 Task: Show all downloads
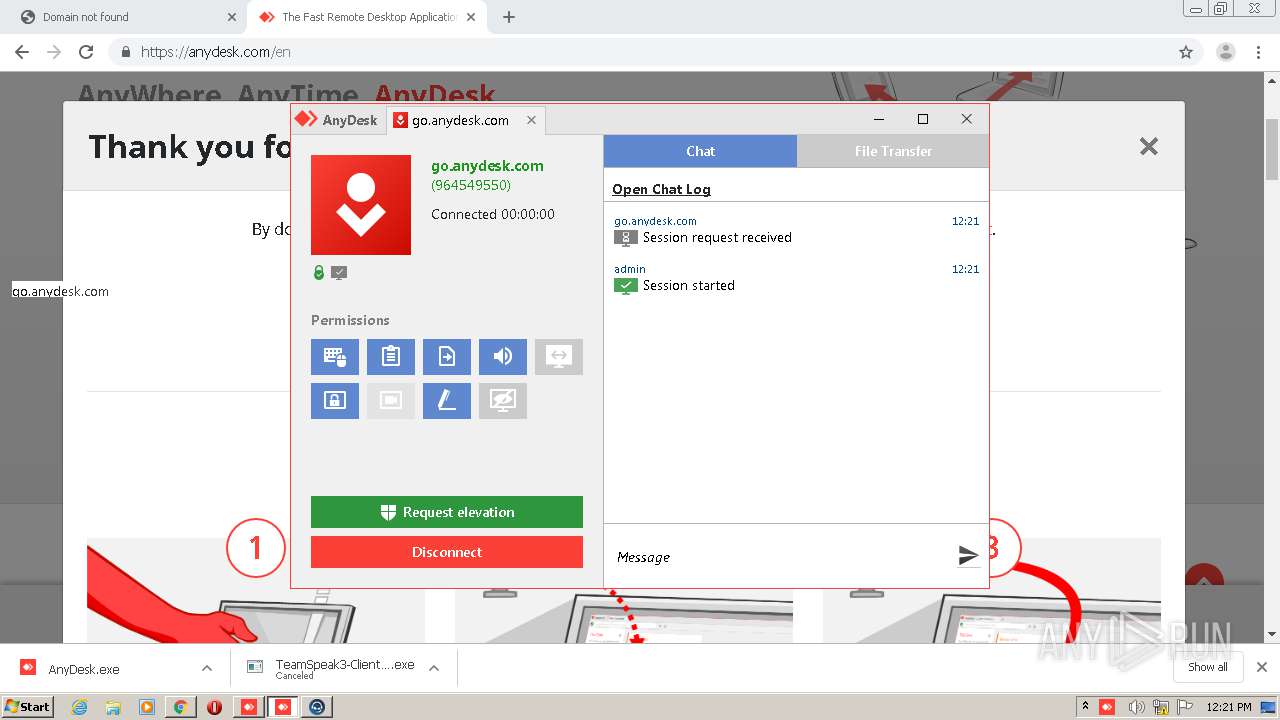coord(1208,667)
